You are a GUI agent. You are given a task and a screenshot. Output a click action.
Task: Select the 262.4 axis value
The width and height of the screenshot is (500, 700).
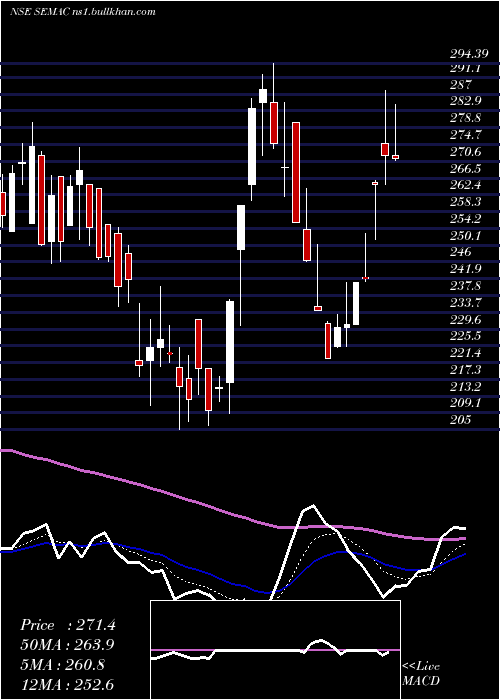(465, 185)
